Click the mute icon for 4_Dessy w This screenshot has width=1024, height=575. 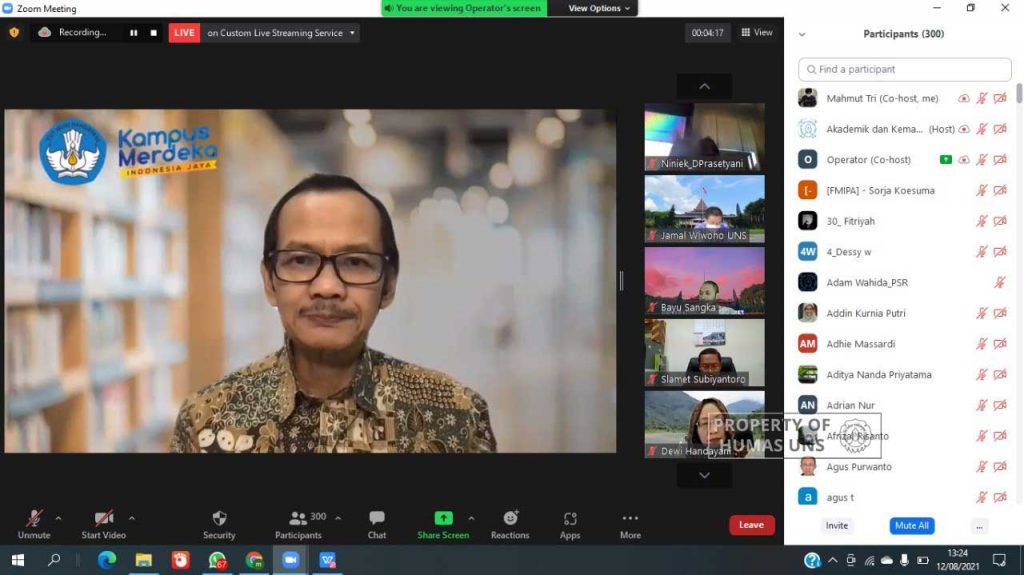982,252
